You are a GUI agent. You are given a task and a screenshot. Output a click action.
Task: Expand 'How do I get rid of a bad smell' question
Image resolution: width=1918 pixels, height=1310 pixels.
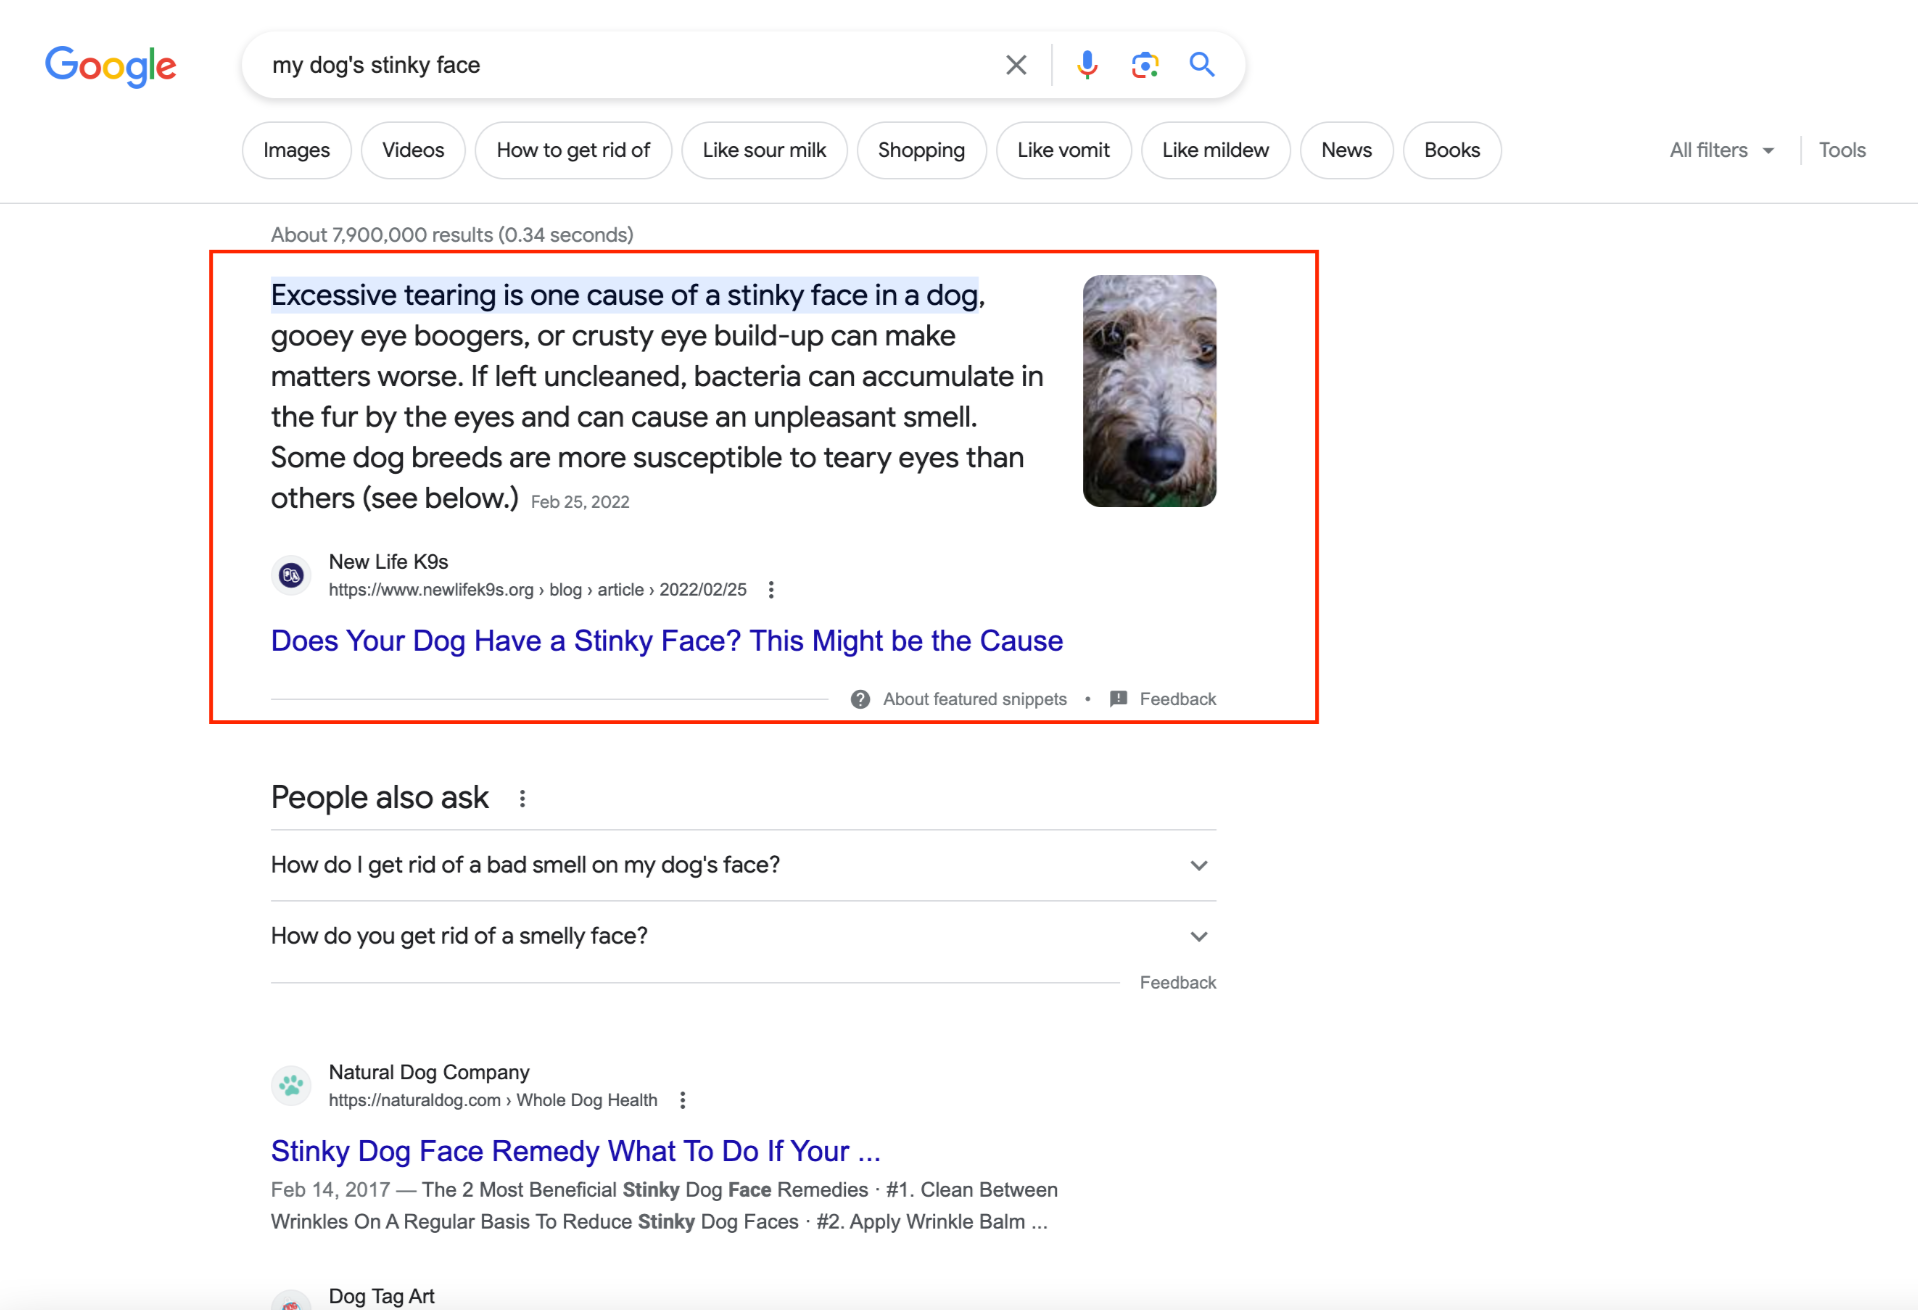pyautogui.click(x=1198, y=865)
